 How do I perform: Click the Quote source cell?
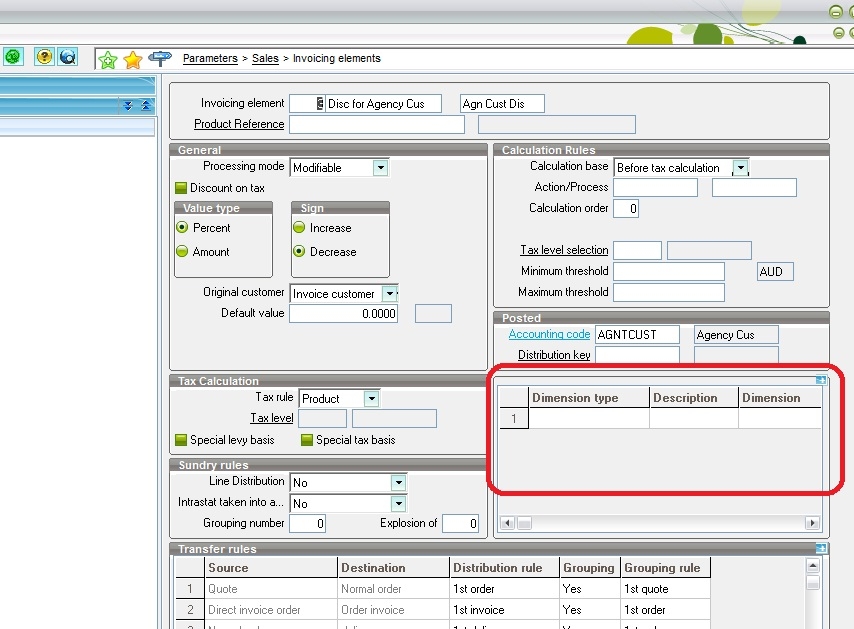click(271, 589)
